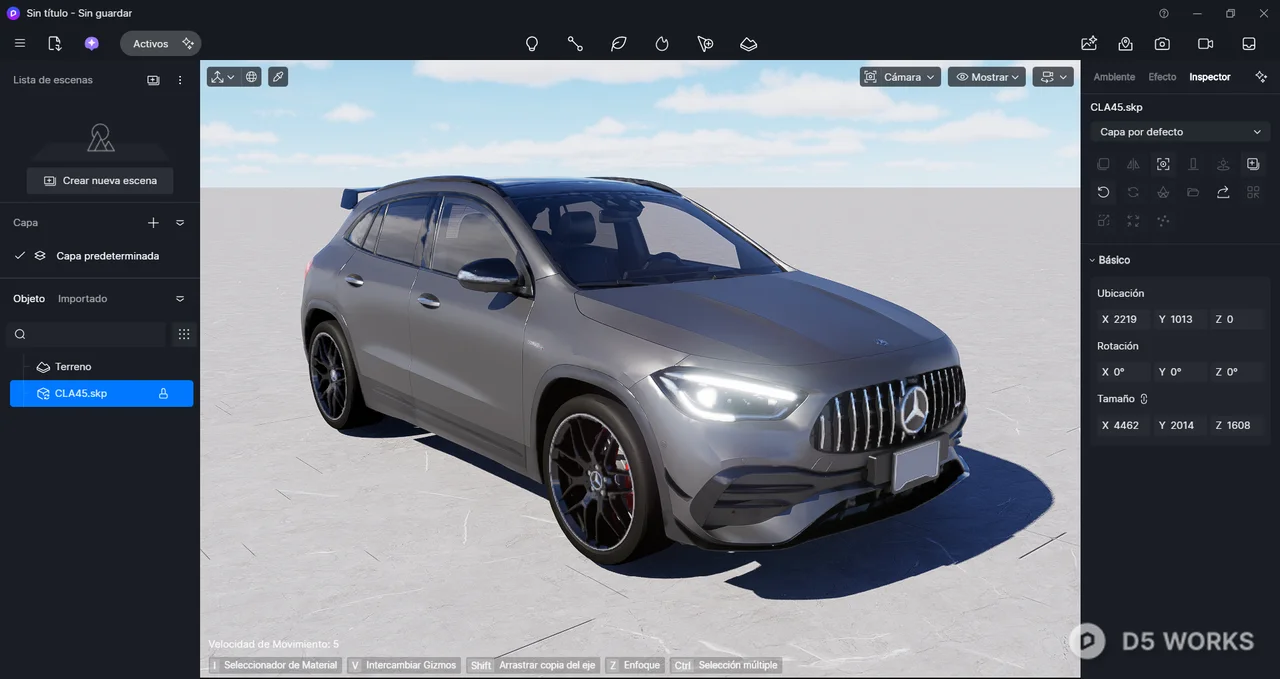
Task: Switch to the Importado tab
Action: click(82, 299)
